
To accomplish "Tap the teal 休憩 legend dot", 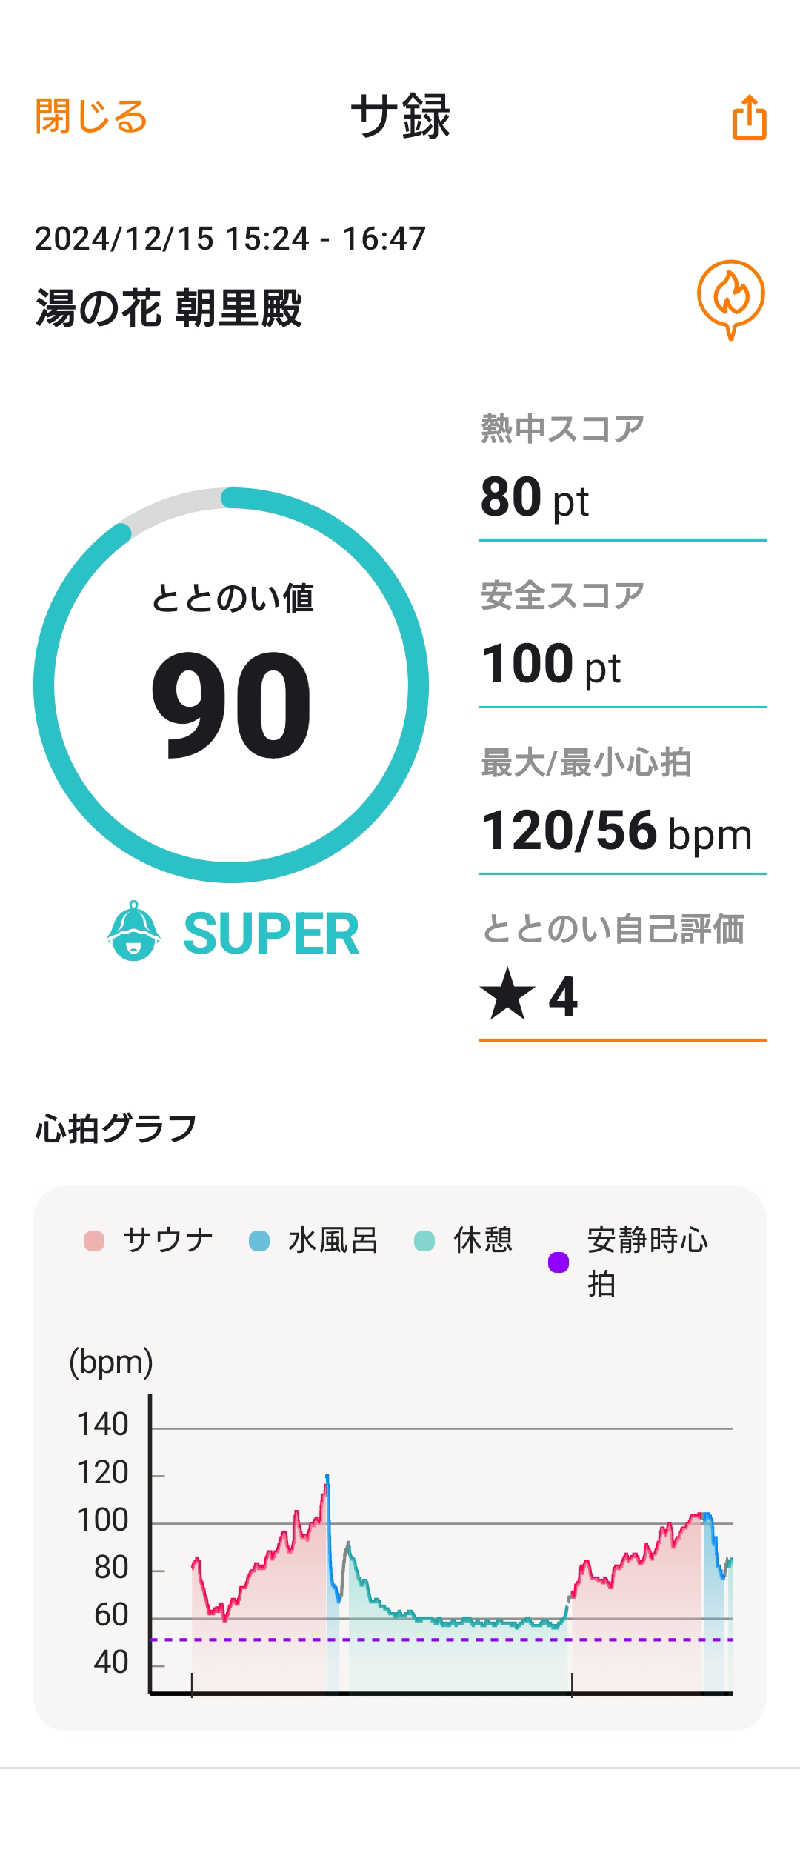I will coord(424,1241).
